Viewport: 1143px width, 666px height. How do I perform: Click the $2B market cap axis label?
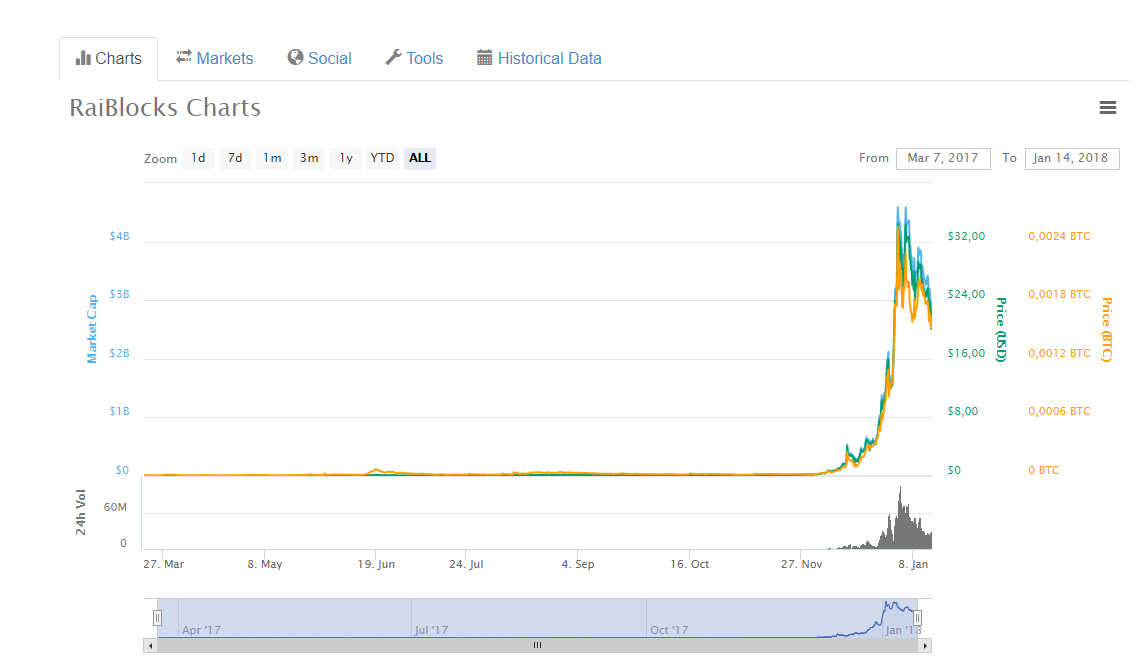120,353
